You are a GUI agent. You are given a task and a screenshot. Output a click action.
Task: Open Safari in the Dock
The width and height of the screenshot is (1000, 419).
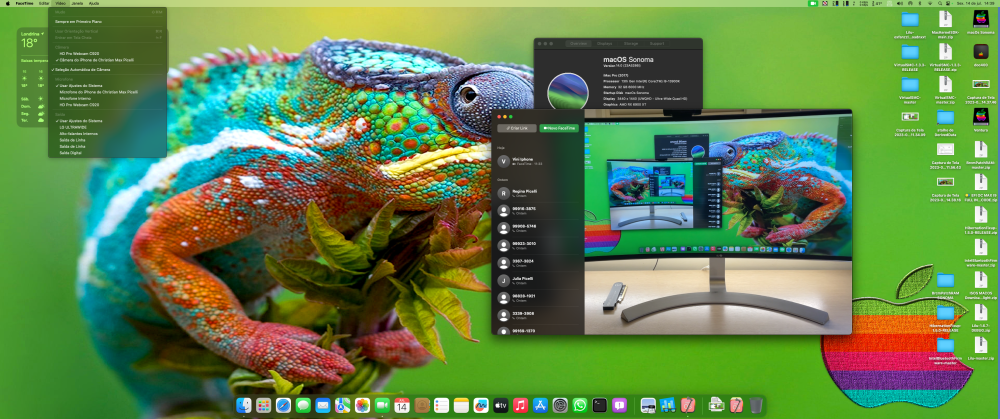[x=283, y=405]
